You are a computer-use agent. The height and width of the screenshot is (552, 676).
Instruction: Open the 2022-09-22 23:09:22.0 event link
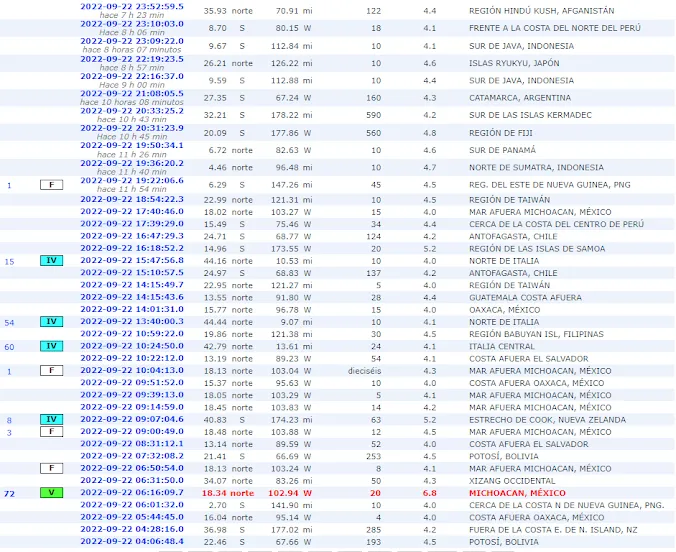132,41
